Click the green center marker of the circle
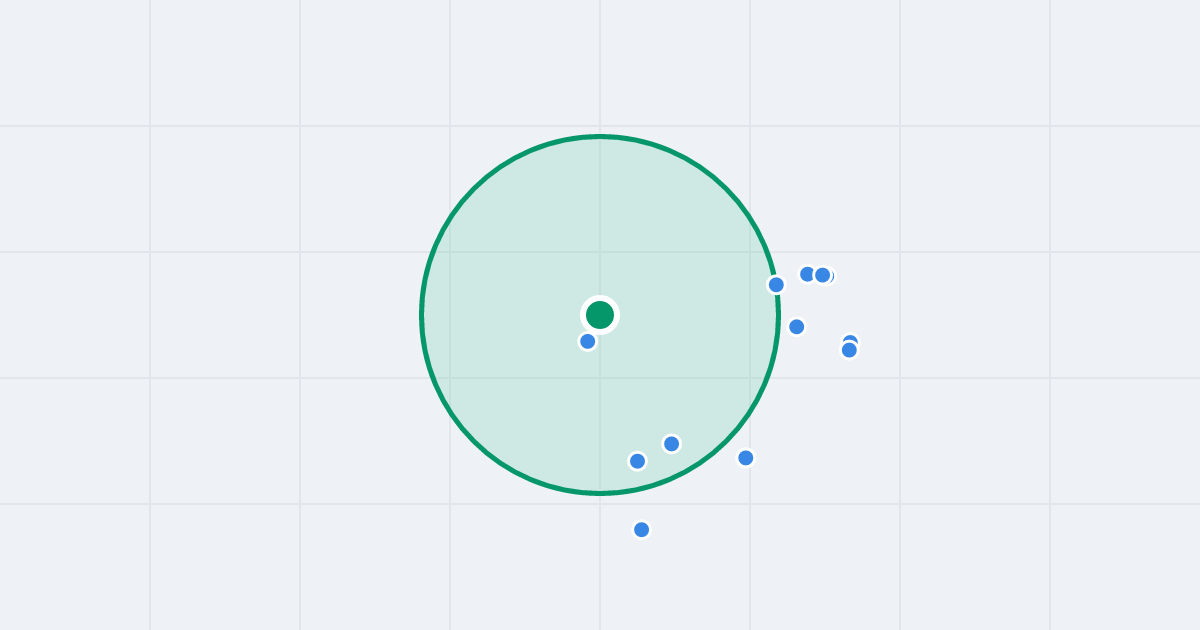1200x630 pixels. point(600,315)
